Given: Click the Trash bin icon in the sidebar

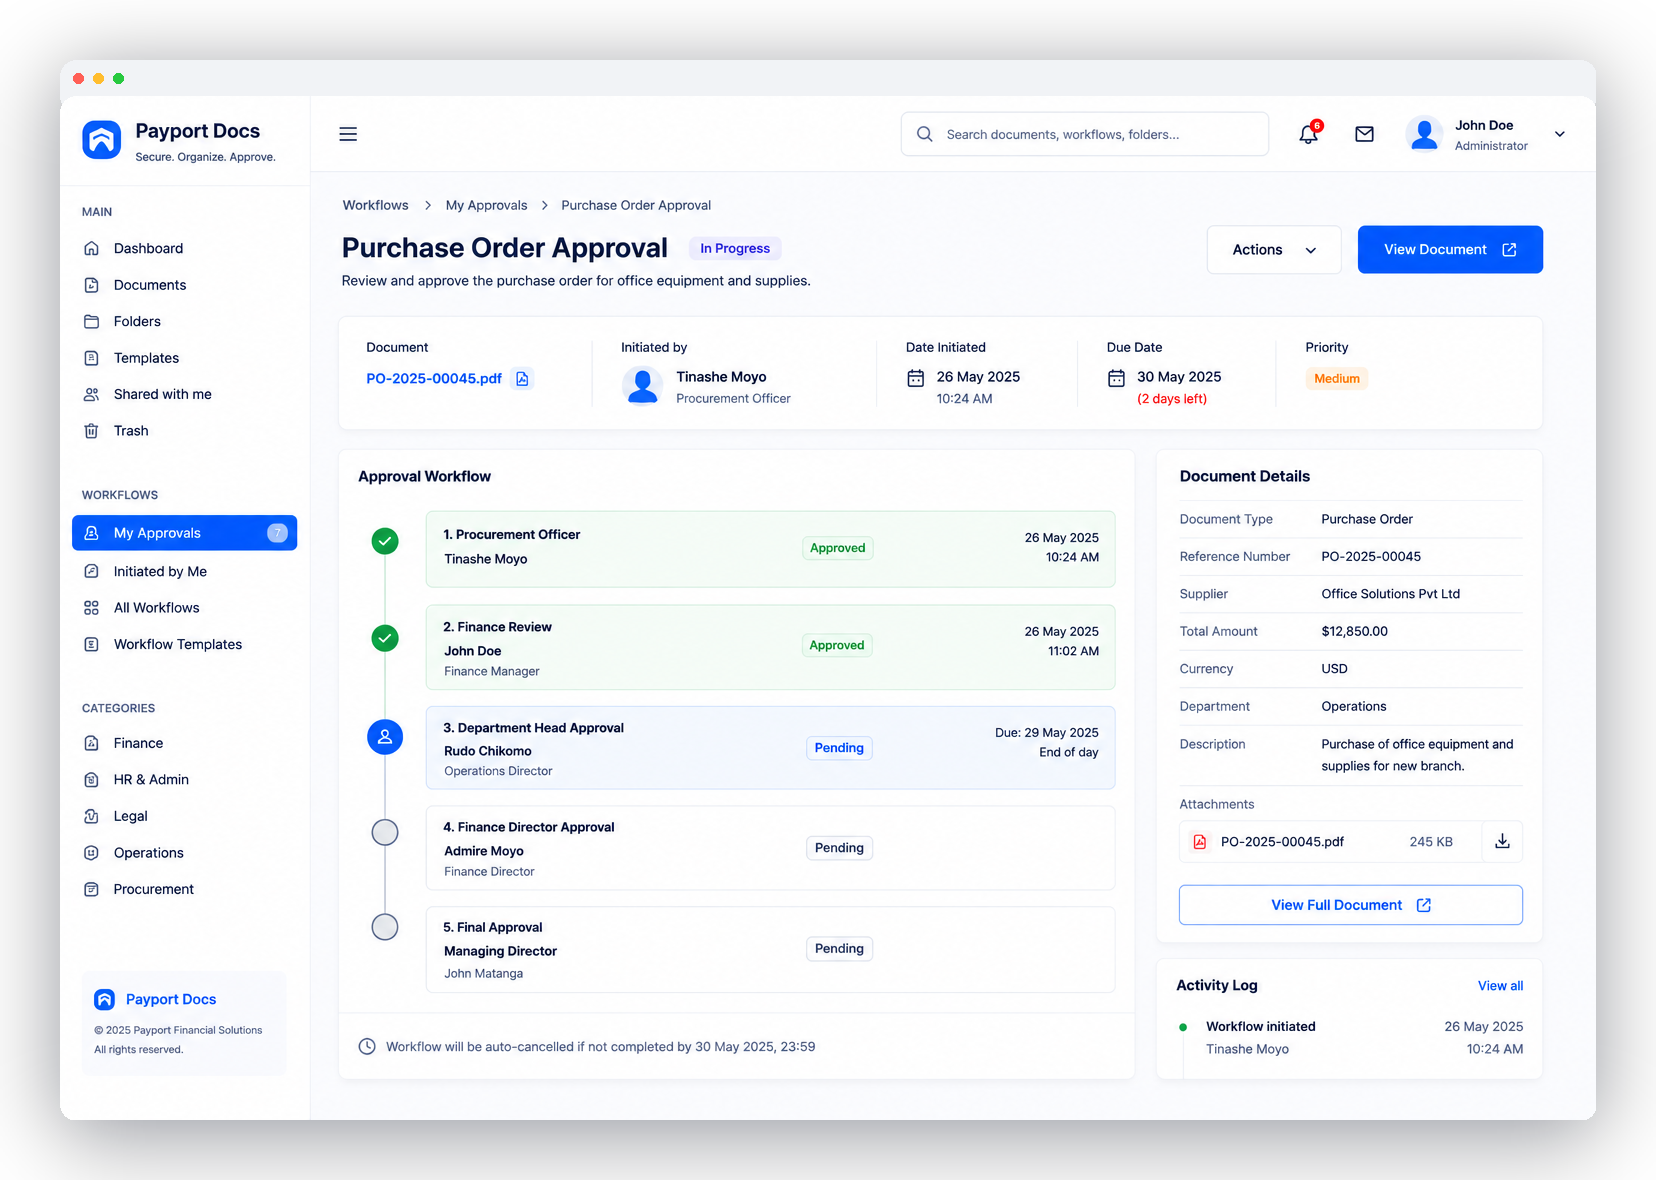Looking at the screenshot, I should [91, 431].
